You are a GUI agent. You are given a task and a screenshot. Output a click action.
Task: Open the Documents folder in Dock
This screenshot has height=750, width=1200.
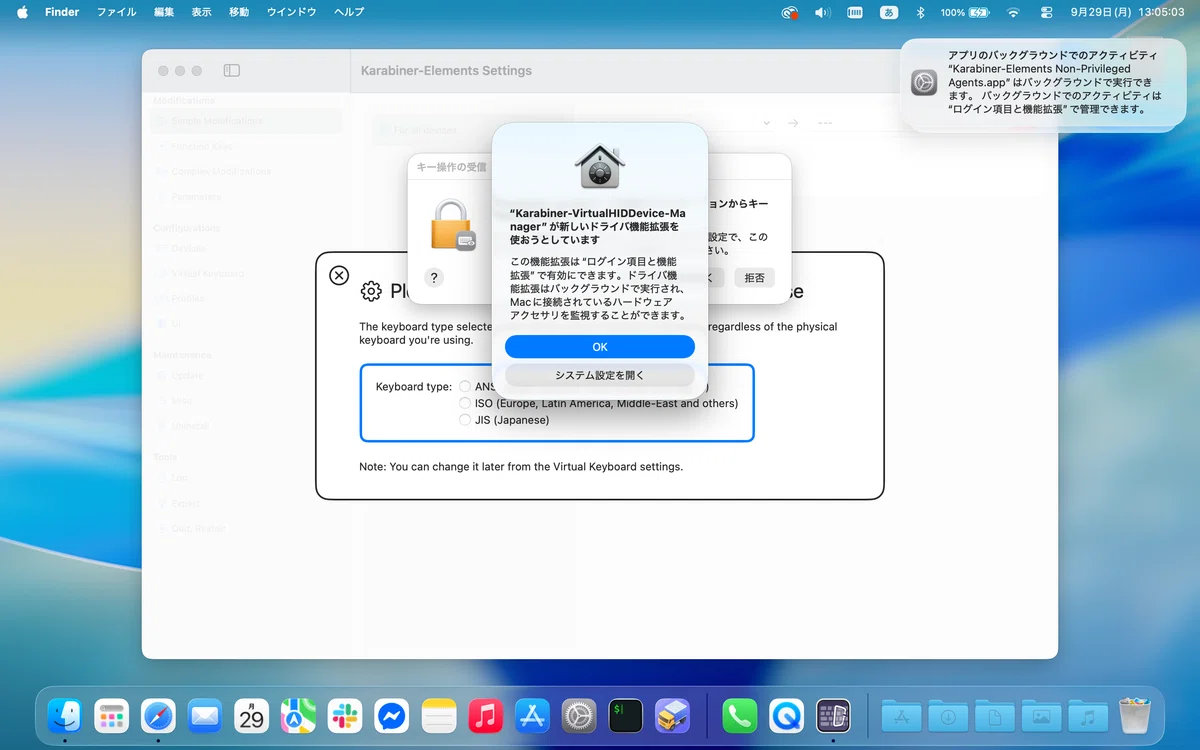pos(995,715)
